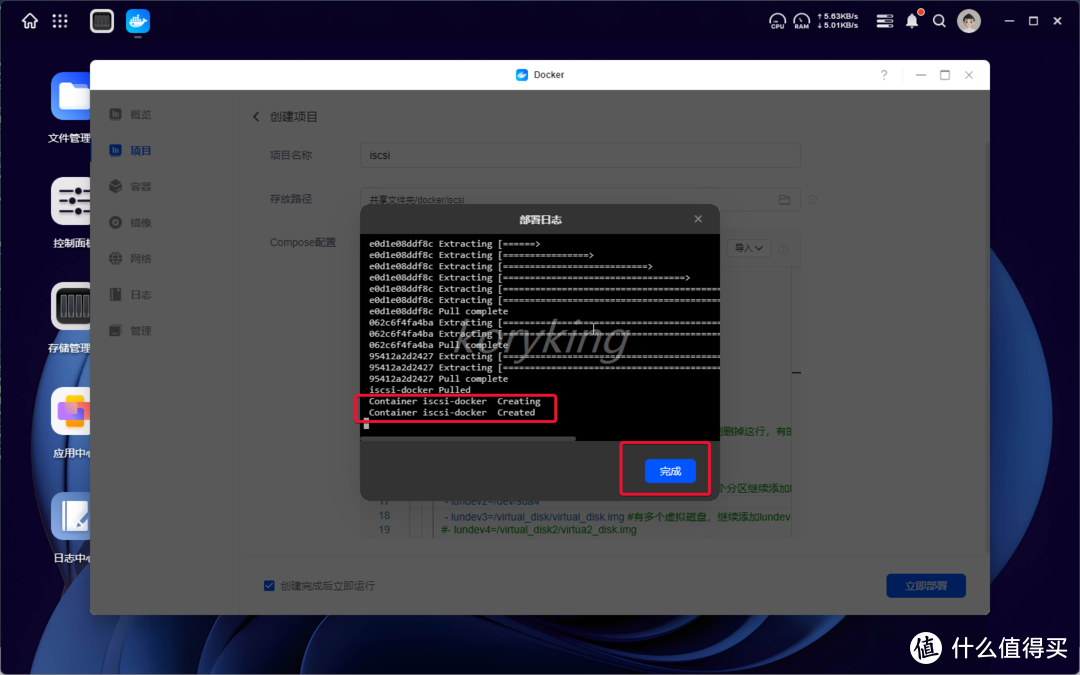
Task: Click the 立即部署 deploy button
Action: (925, 587)
